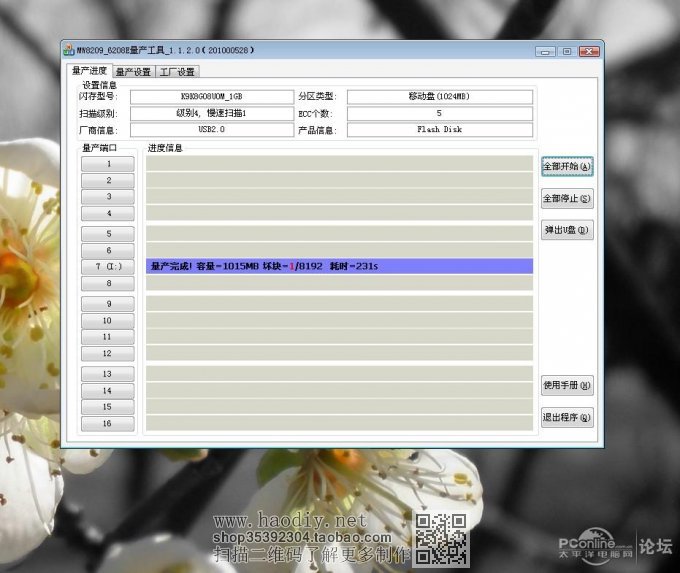Click the 闪存型号 field showing K9HBG08U0M_1GB
Screen dimensions: 680x573
pyautogui.click(x=211, y=97)
